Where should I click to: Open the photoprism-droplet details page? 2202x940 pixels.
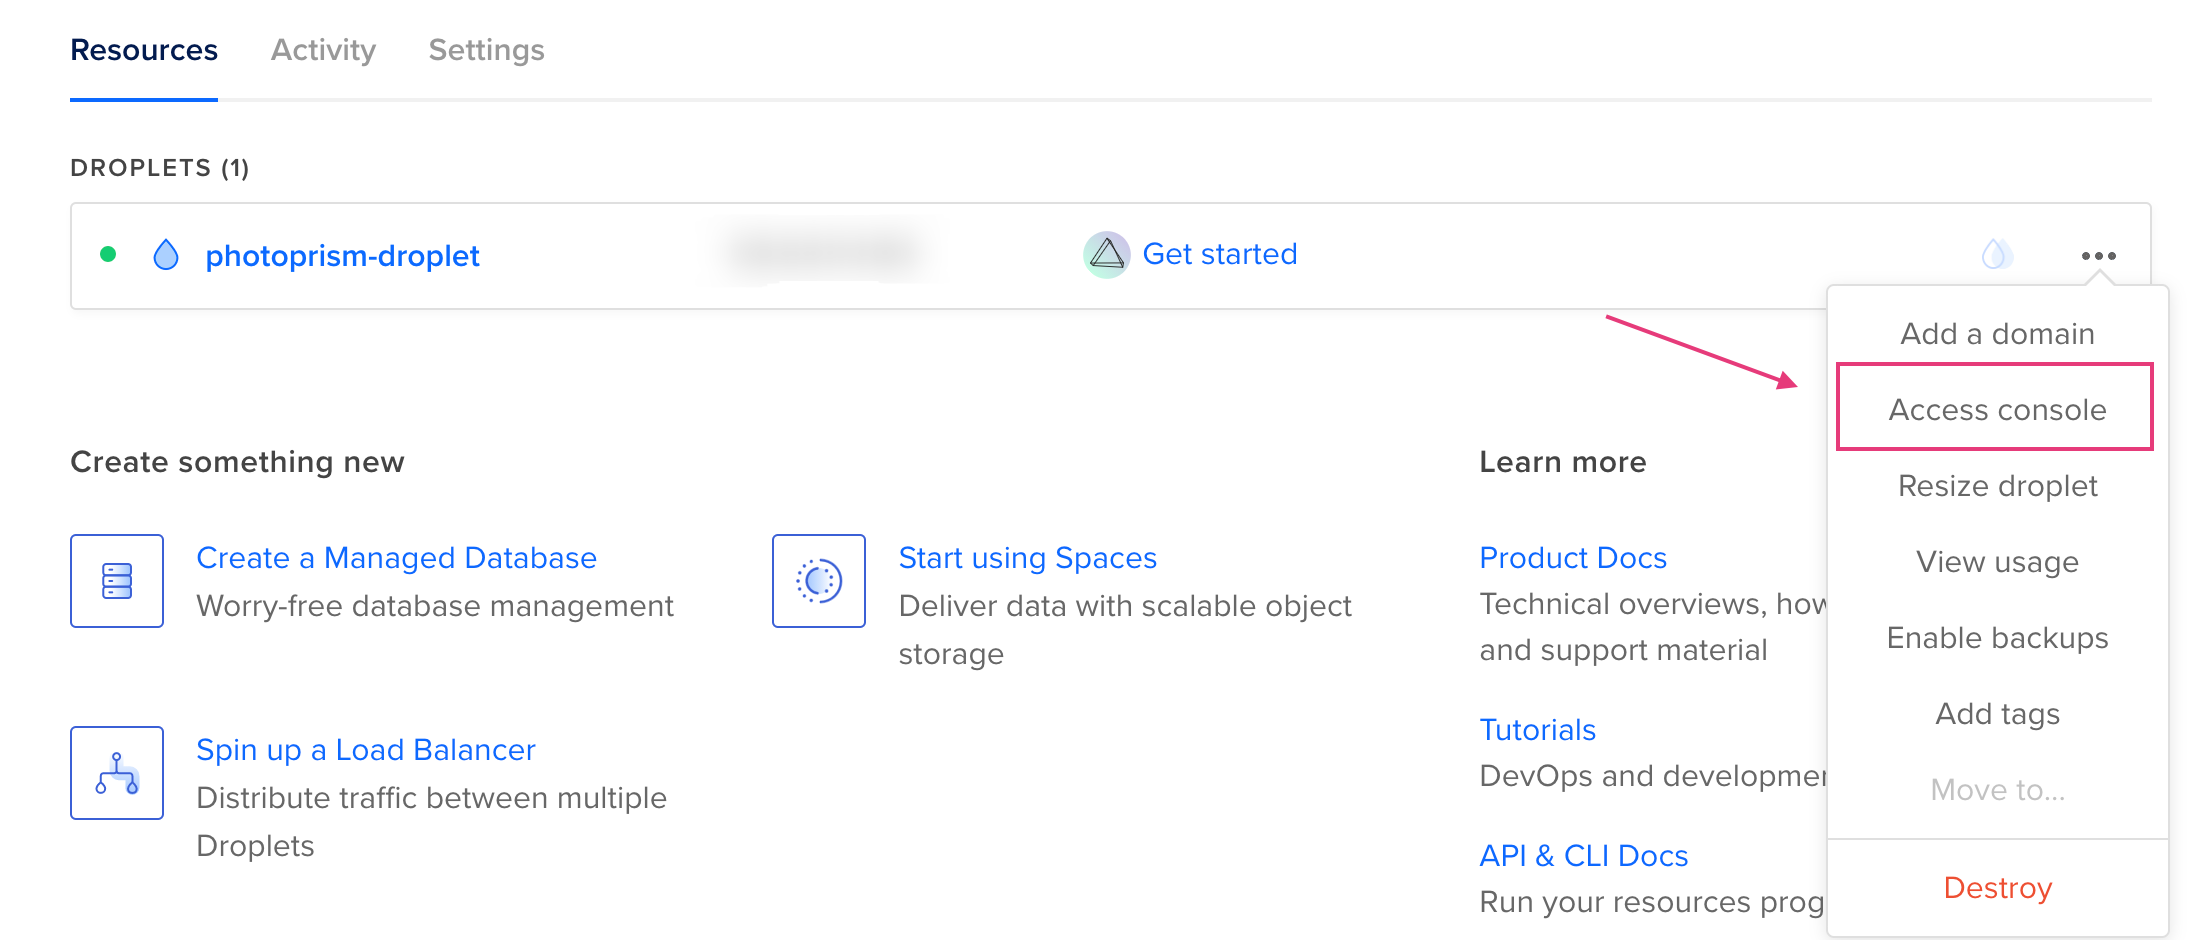pyautogui.click(x=342, y=255)
